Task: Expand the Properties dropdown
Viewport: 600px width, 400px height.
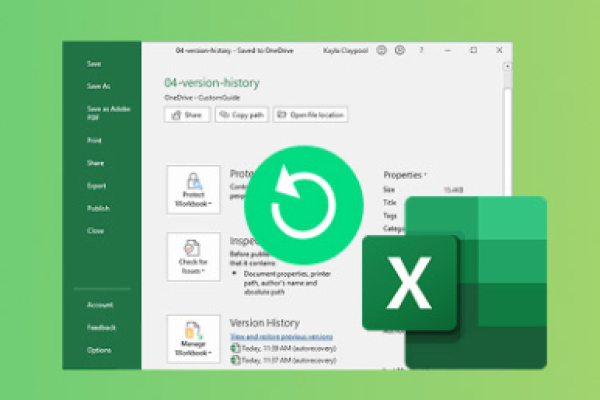Action: (x=405, y=175)
